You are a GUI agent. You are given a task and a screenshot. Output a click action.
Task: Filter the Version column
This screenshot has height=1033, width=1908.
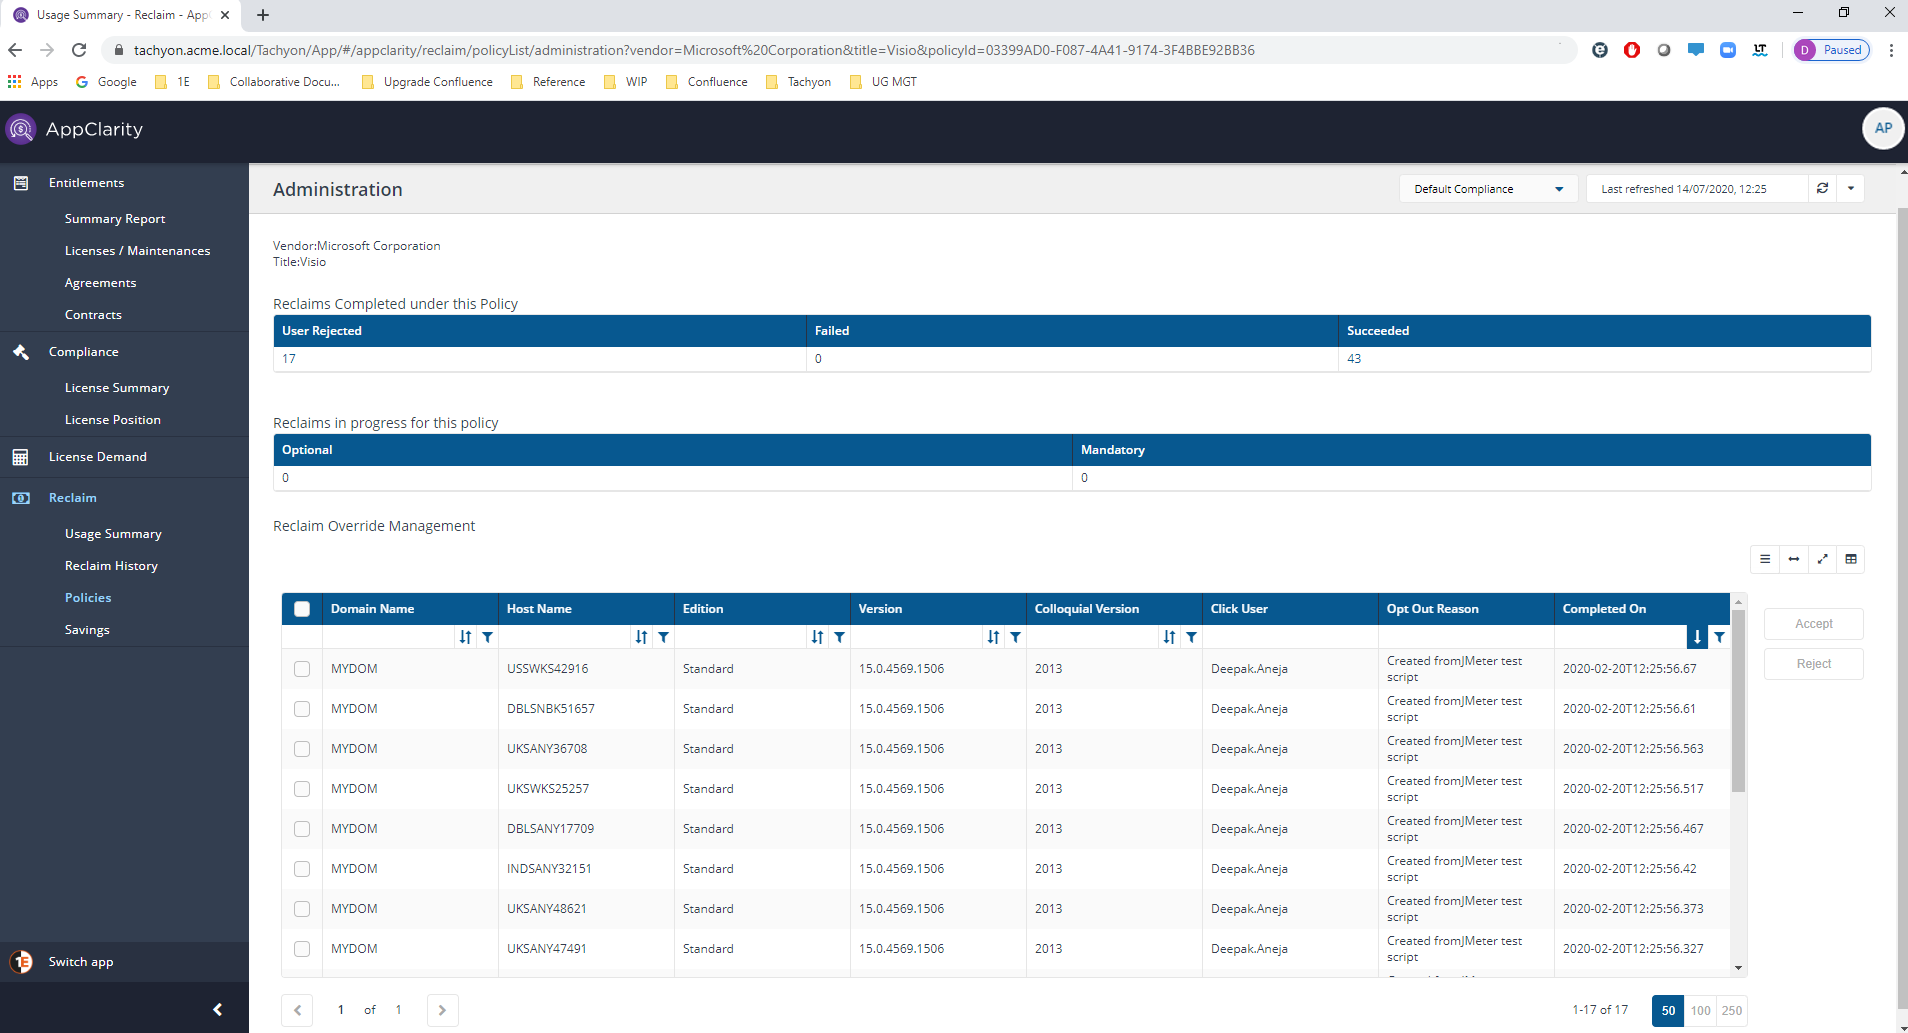coord(1015,637)
